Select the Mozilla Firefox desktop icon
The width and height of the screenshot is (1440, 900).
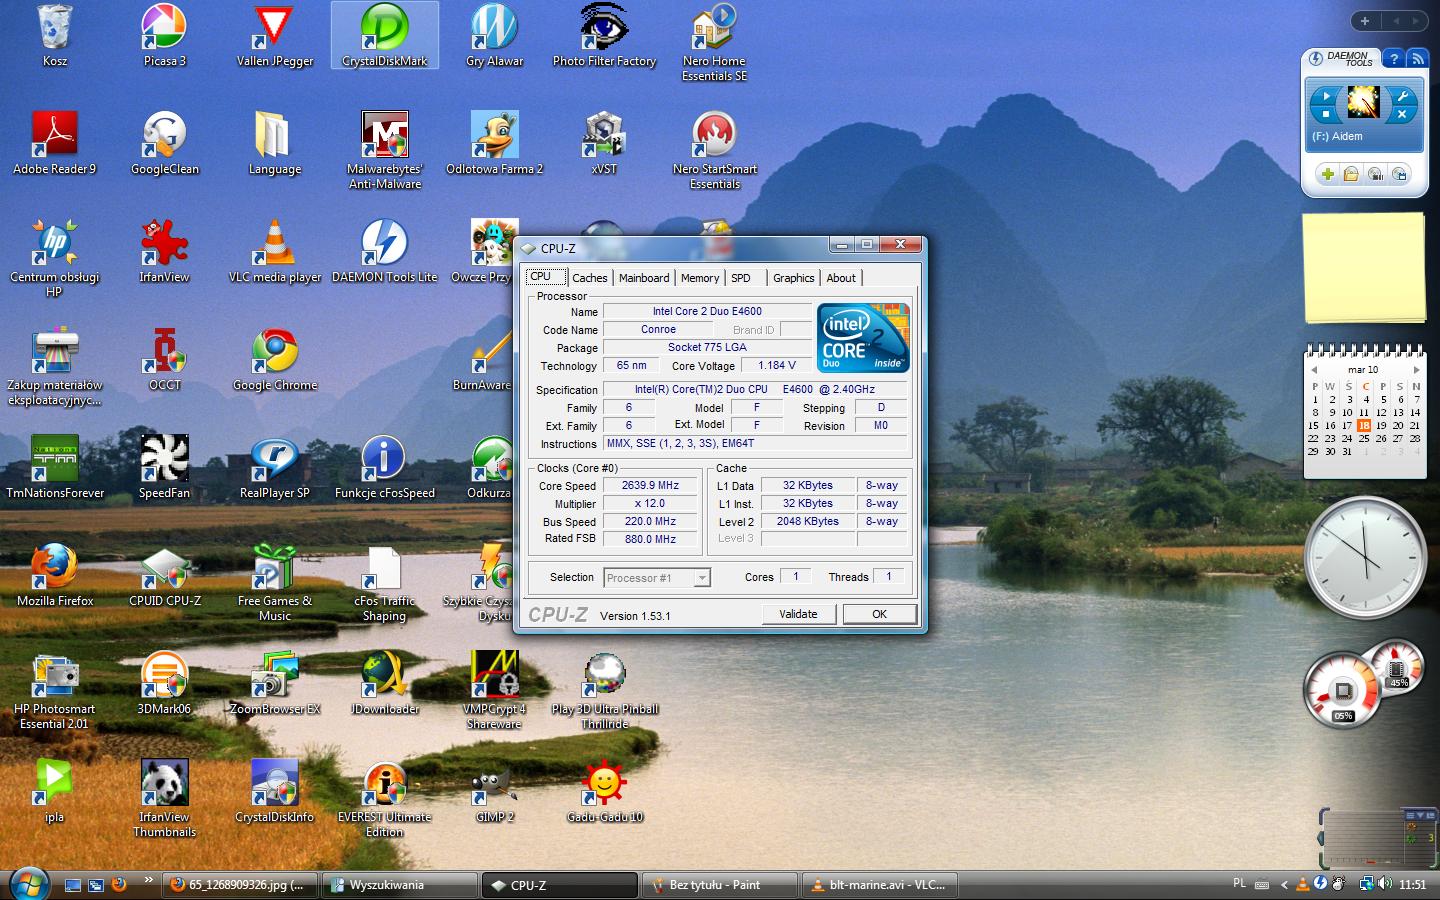tap(55, 576)
